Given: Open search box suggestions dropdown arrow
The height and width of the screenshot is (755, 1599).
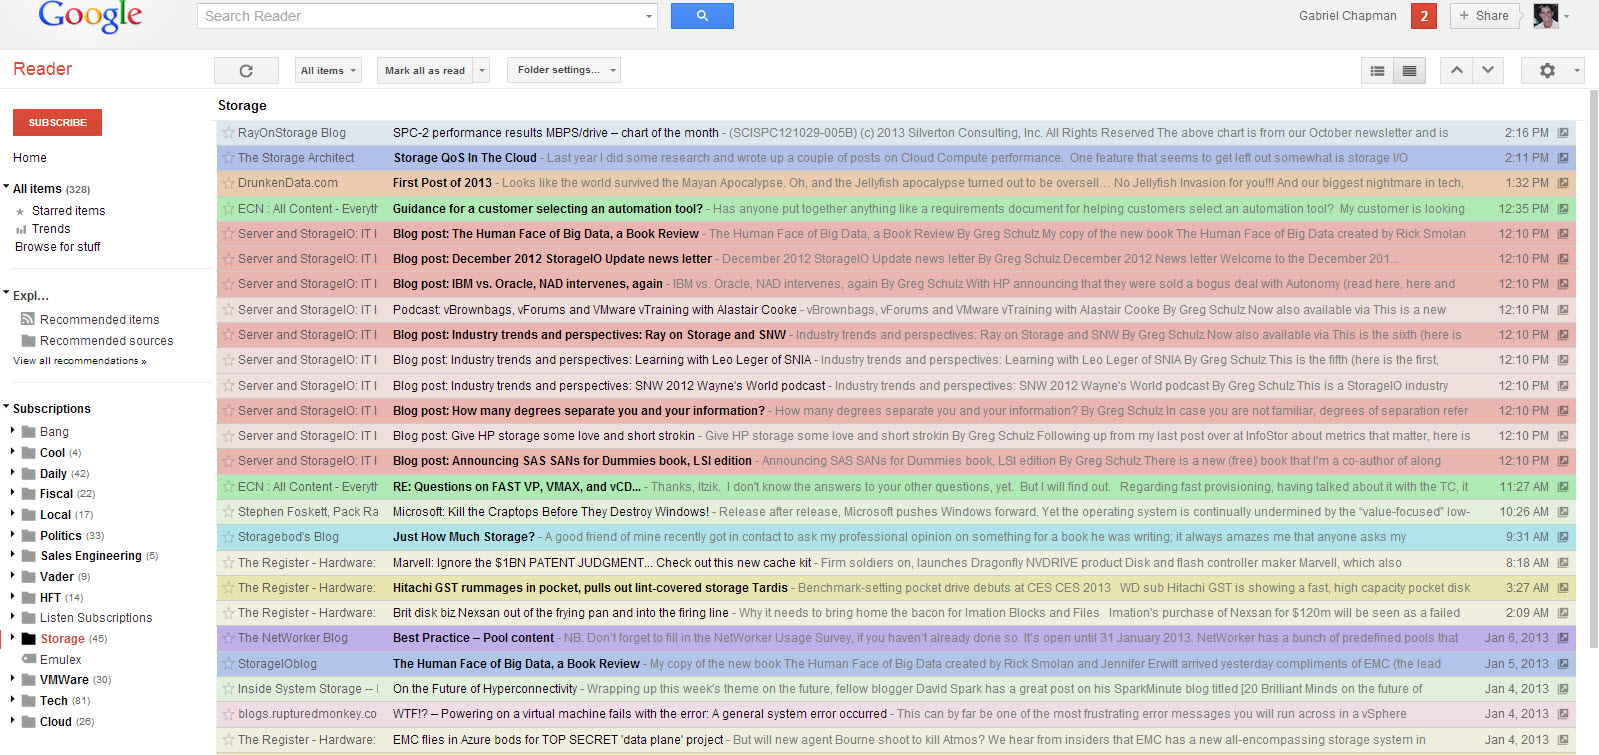Looking at the screenshot, I should (649, 16).
